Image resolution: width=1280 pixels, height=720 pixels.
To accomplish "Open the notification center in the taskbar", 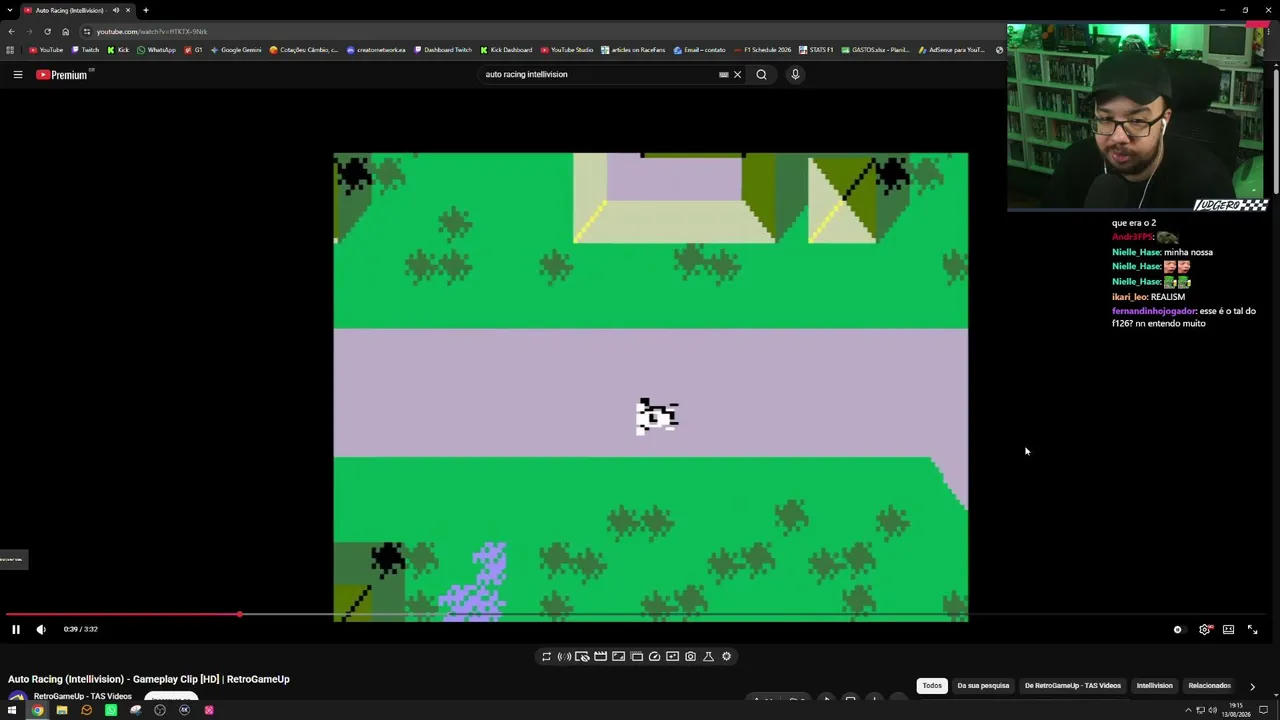I will (x=1263, y=710).
